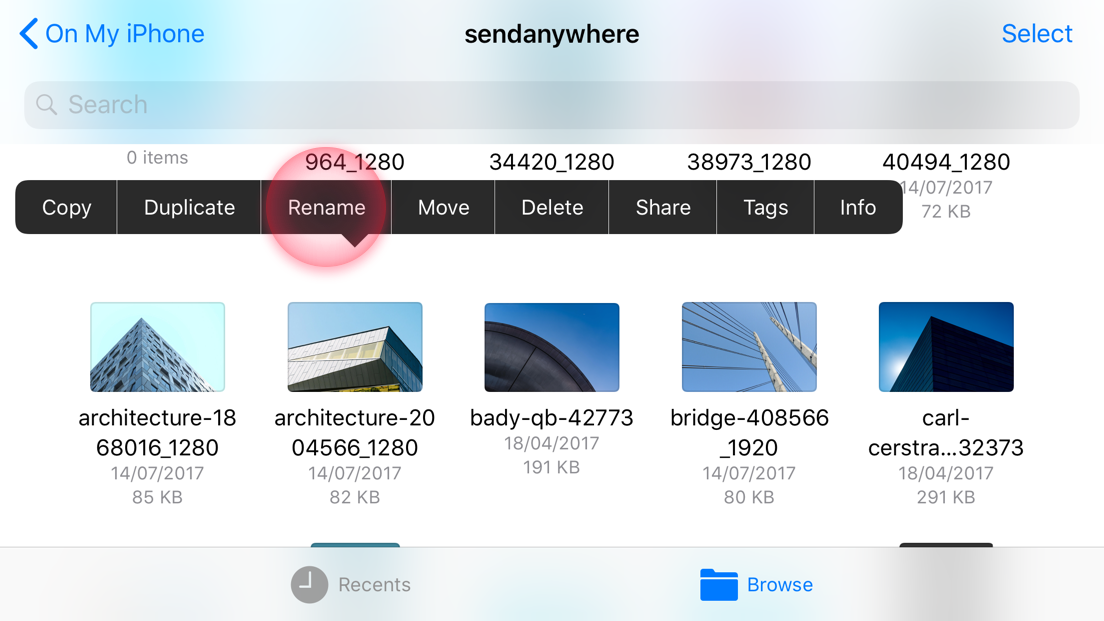Click the carl-cerstra...32373 file name
Screen dimensions: 1104x621
pyautogui.click(x=946, y=432)
